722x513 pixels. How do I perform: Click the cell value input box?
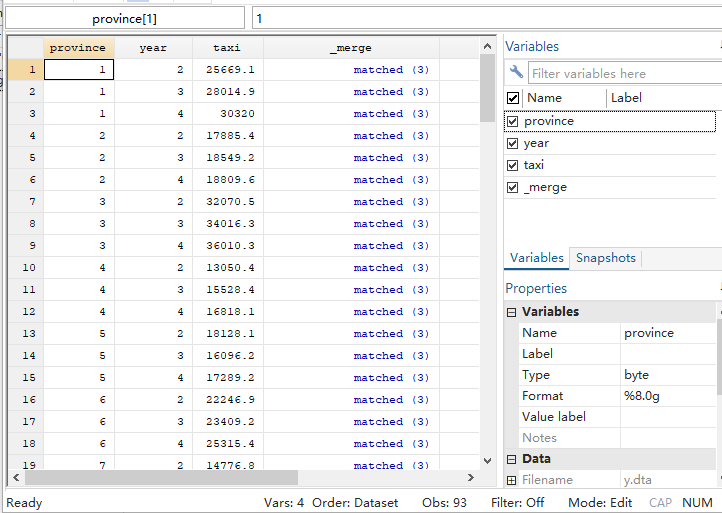[487, 18]
